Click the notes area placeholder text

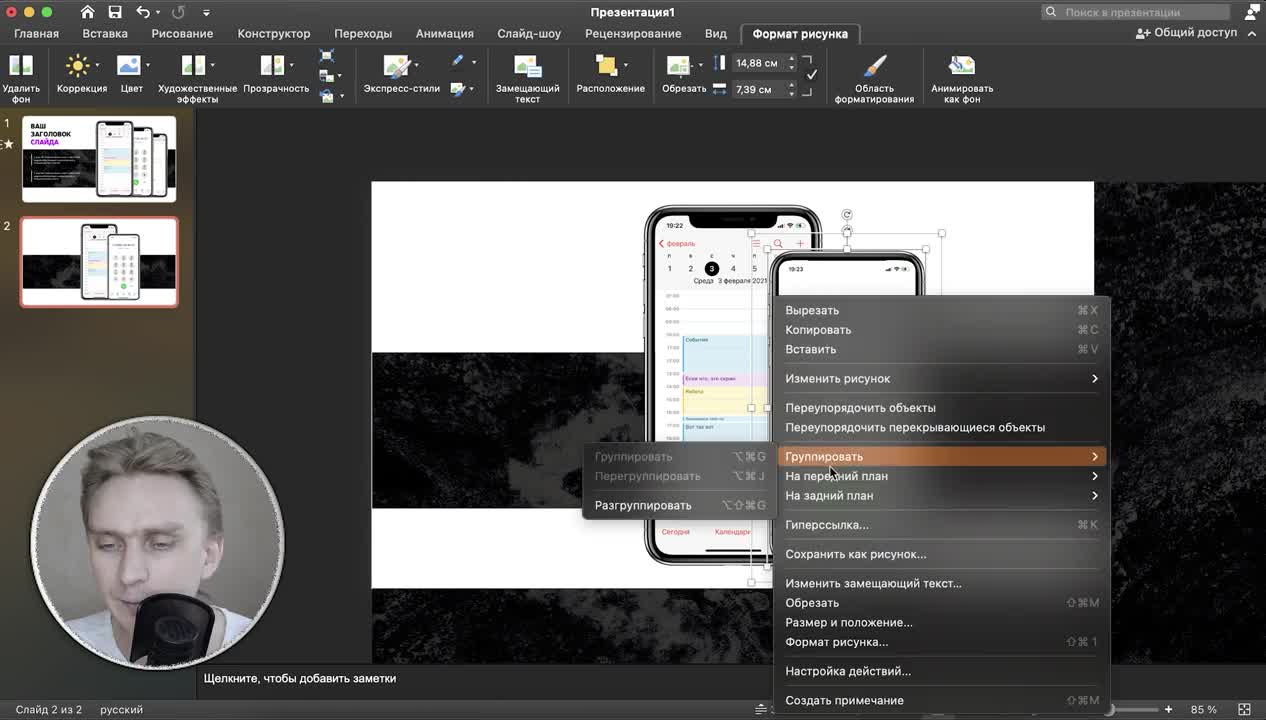tap(300, 678)
